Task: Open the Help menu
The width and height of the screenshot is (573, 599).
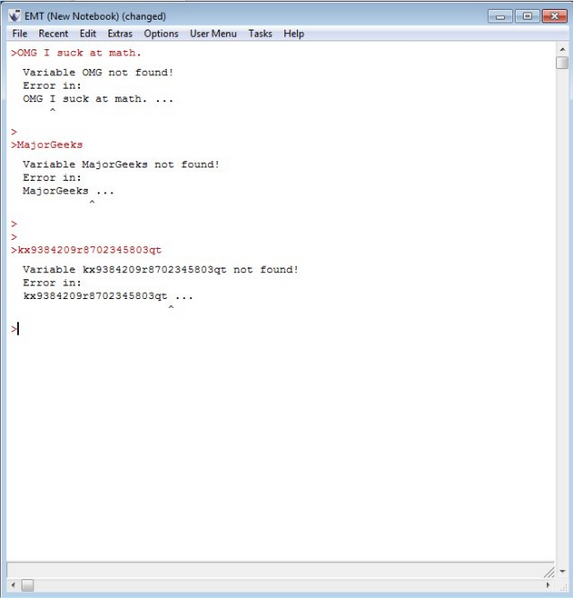Action: pos(293,34)
